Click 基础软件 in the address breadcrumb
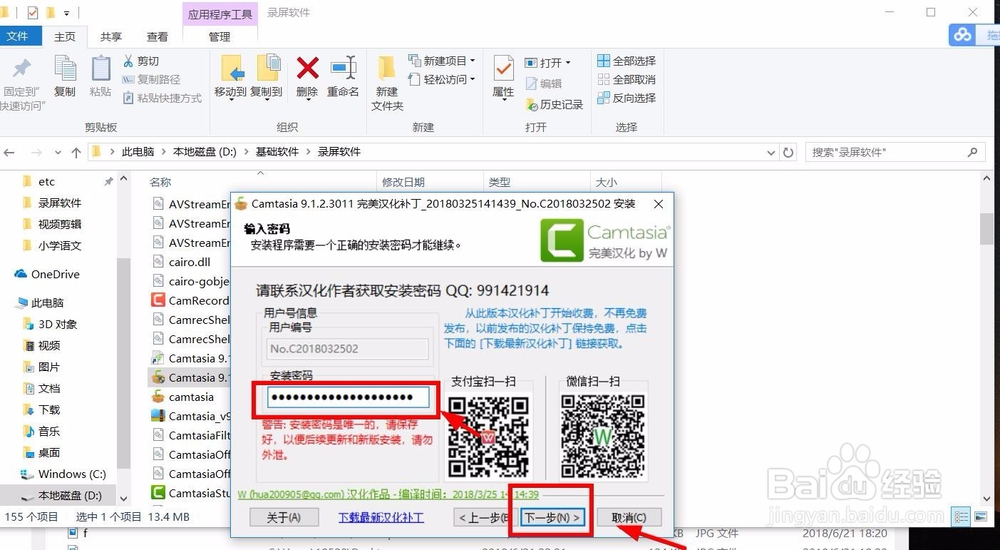The height and width of the screenshot is (550, 1000). click(277, 152)
